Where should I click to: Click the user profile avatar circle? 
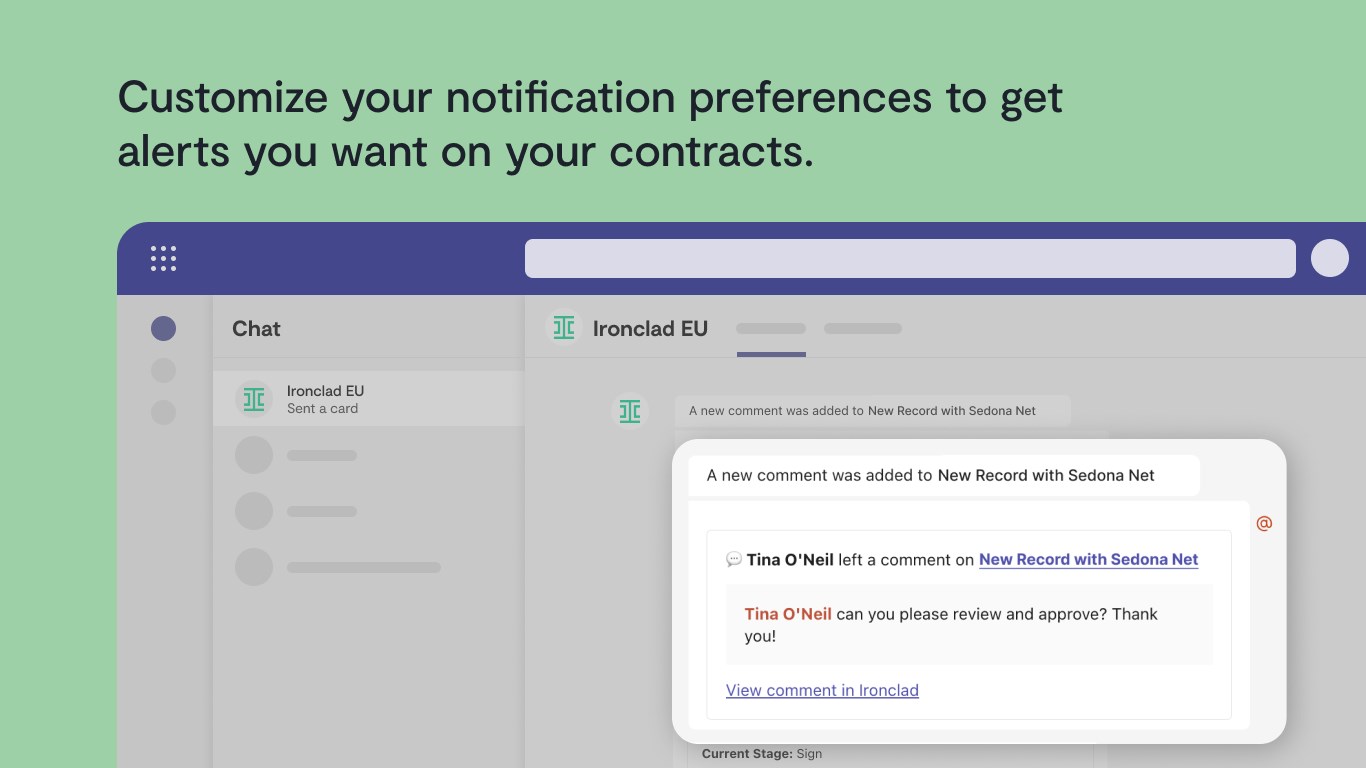pos(1330,258)
